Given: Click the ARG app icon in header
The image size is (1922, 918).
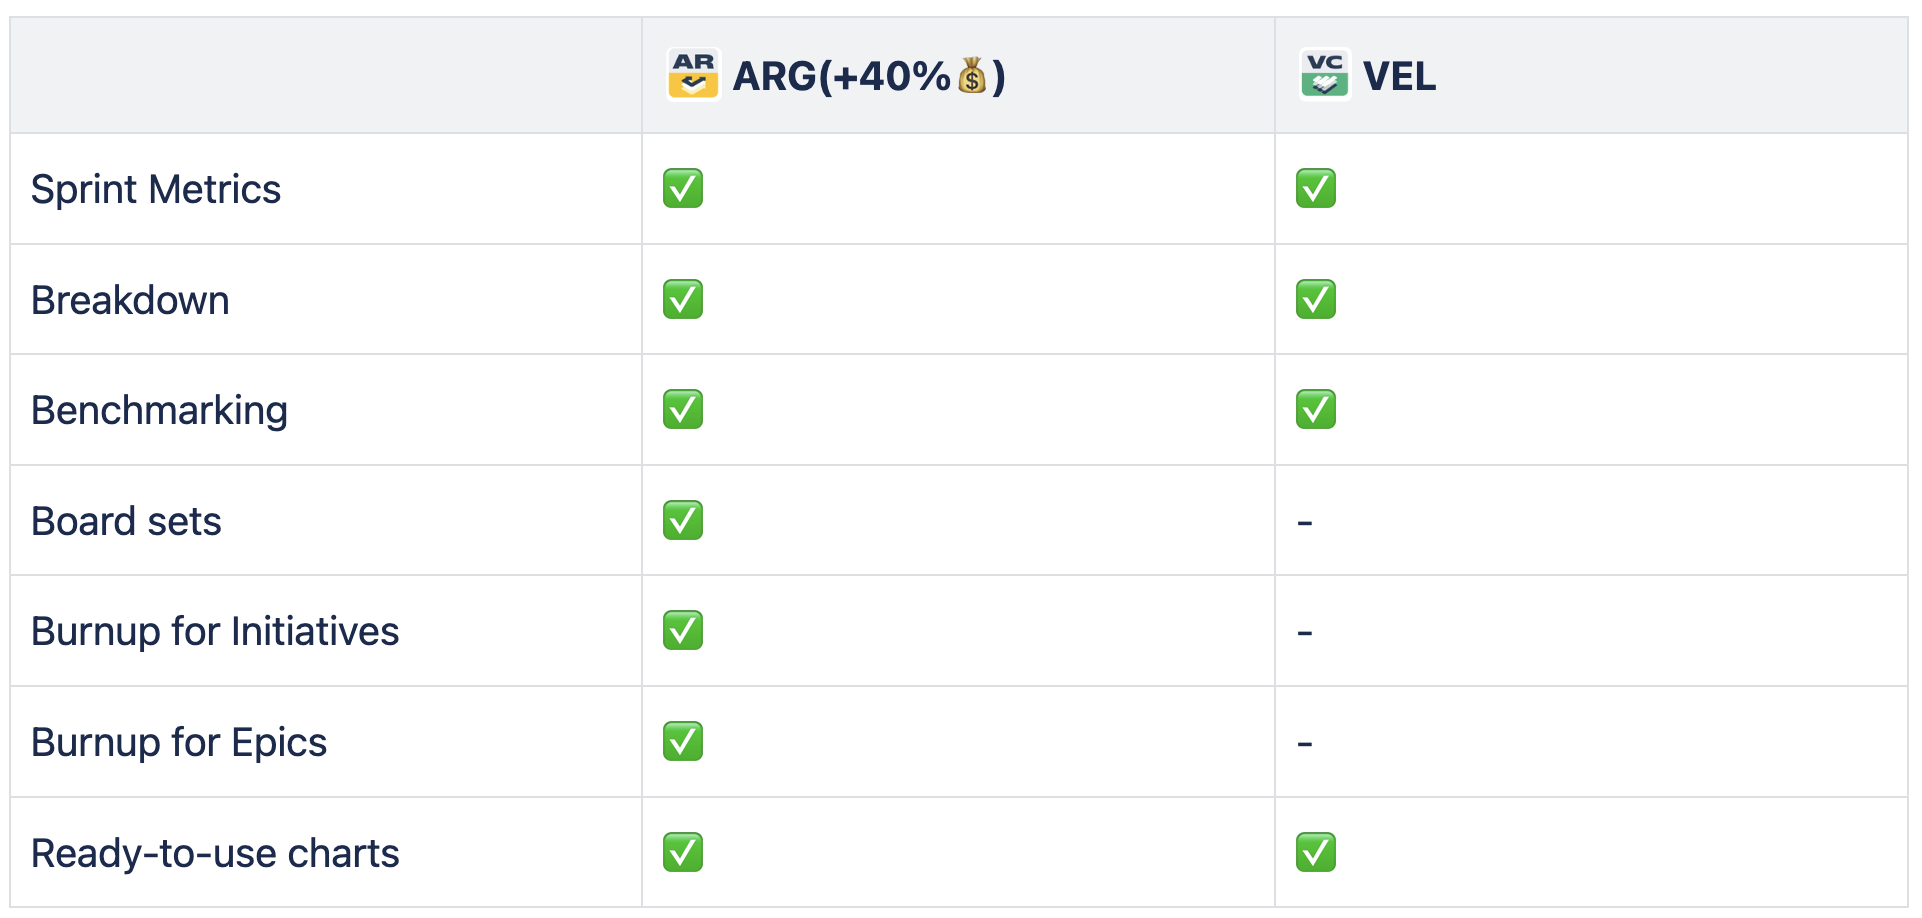Looking at the screenshot, I should (693, 75).
